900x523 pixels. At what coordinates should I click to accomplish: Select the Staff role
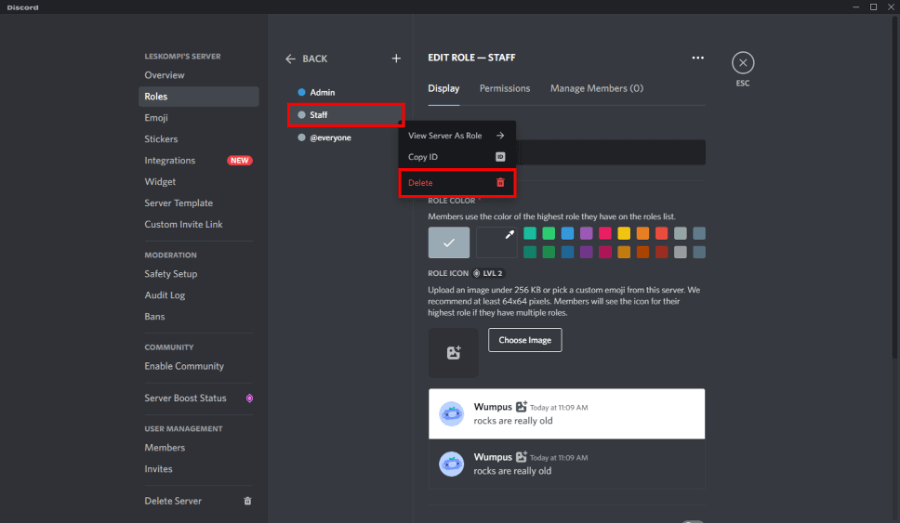(x=345, y=115)
